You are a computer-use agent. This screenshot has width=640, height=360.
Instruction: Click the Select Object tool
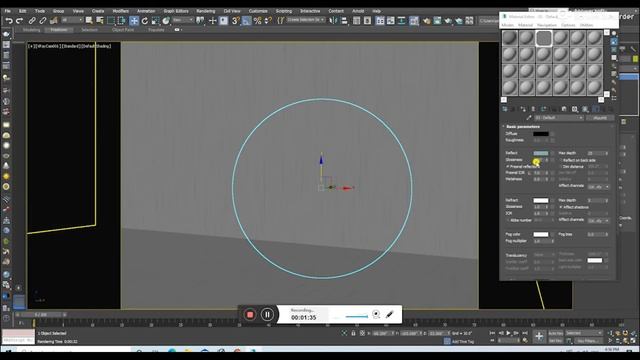click(x=89, y=20)
